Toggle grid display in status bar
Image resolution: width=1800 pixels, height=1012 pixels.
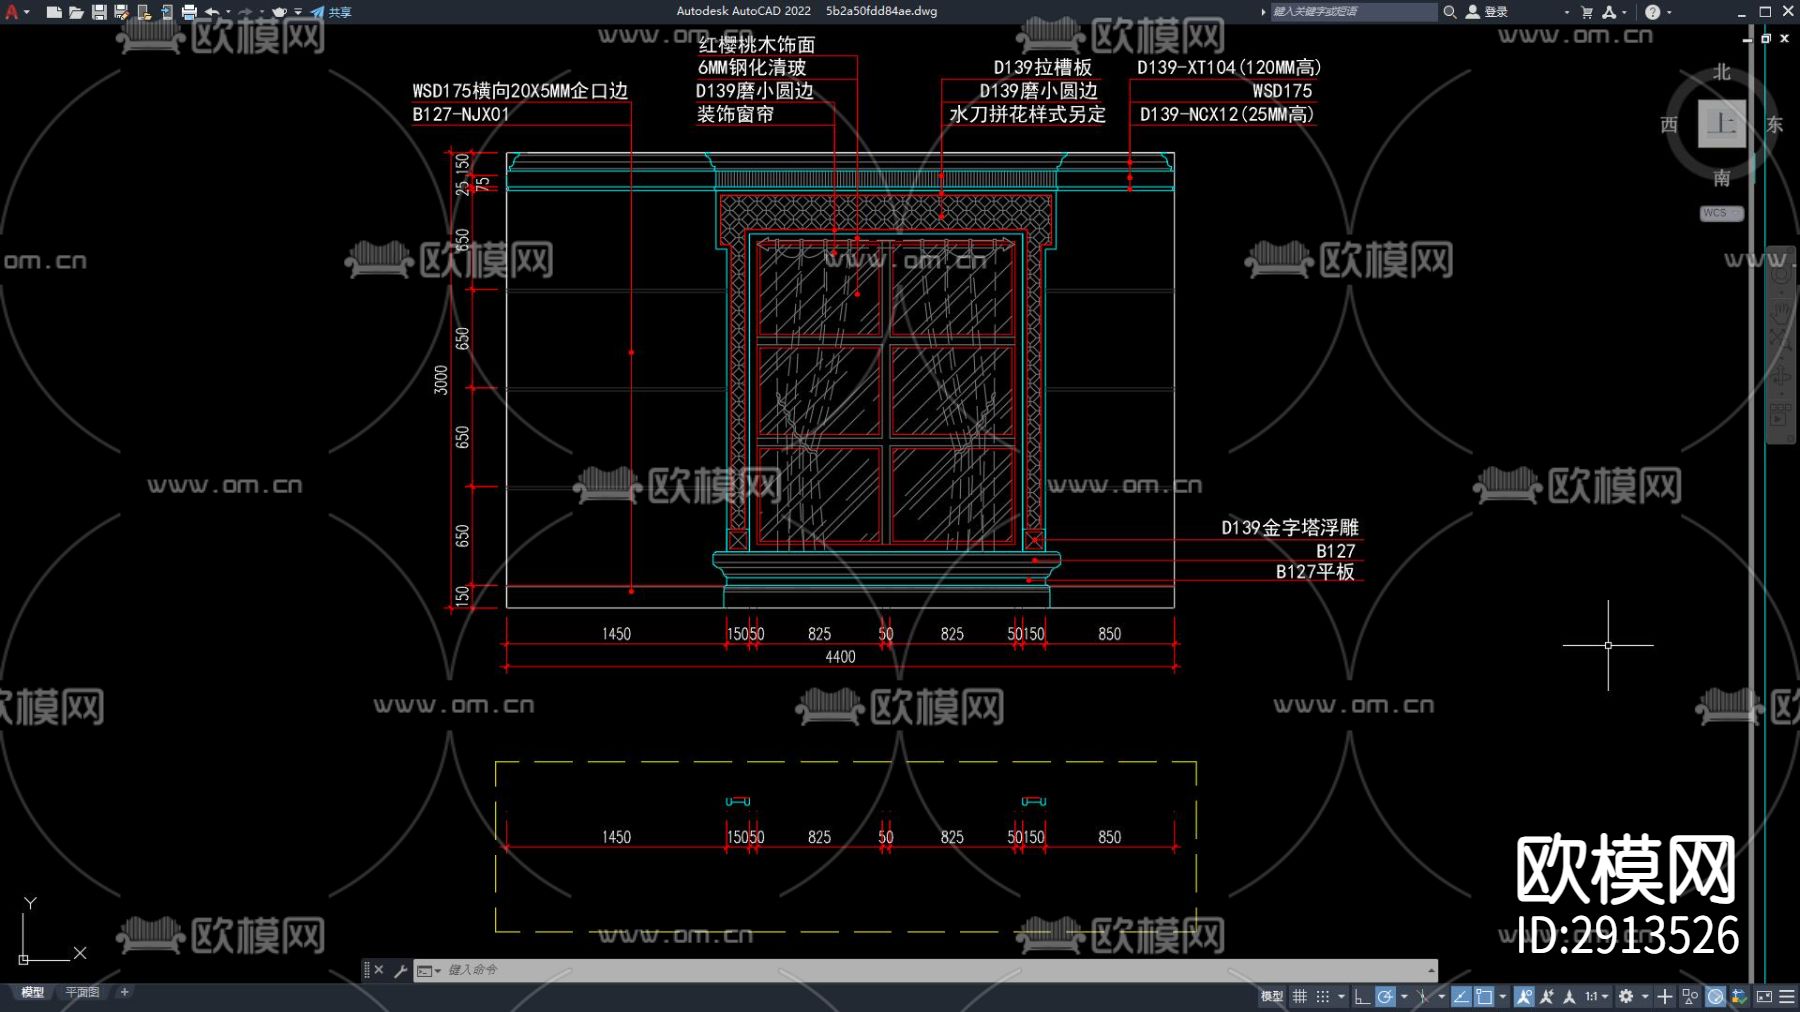click(1300, 995)
